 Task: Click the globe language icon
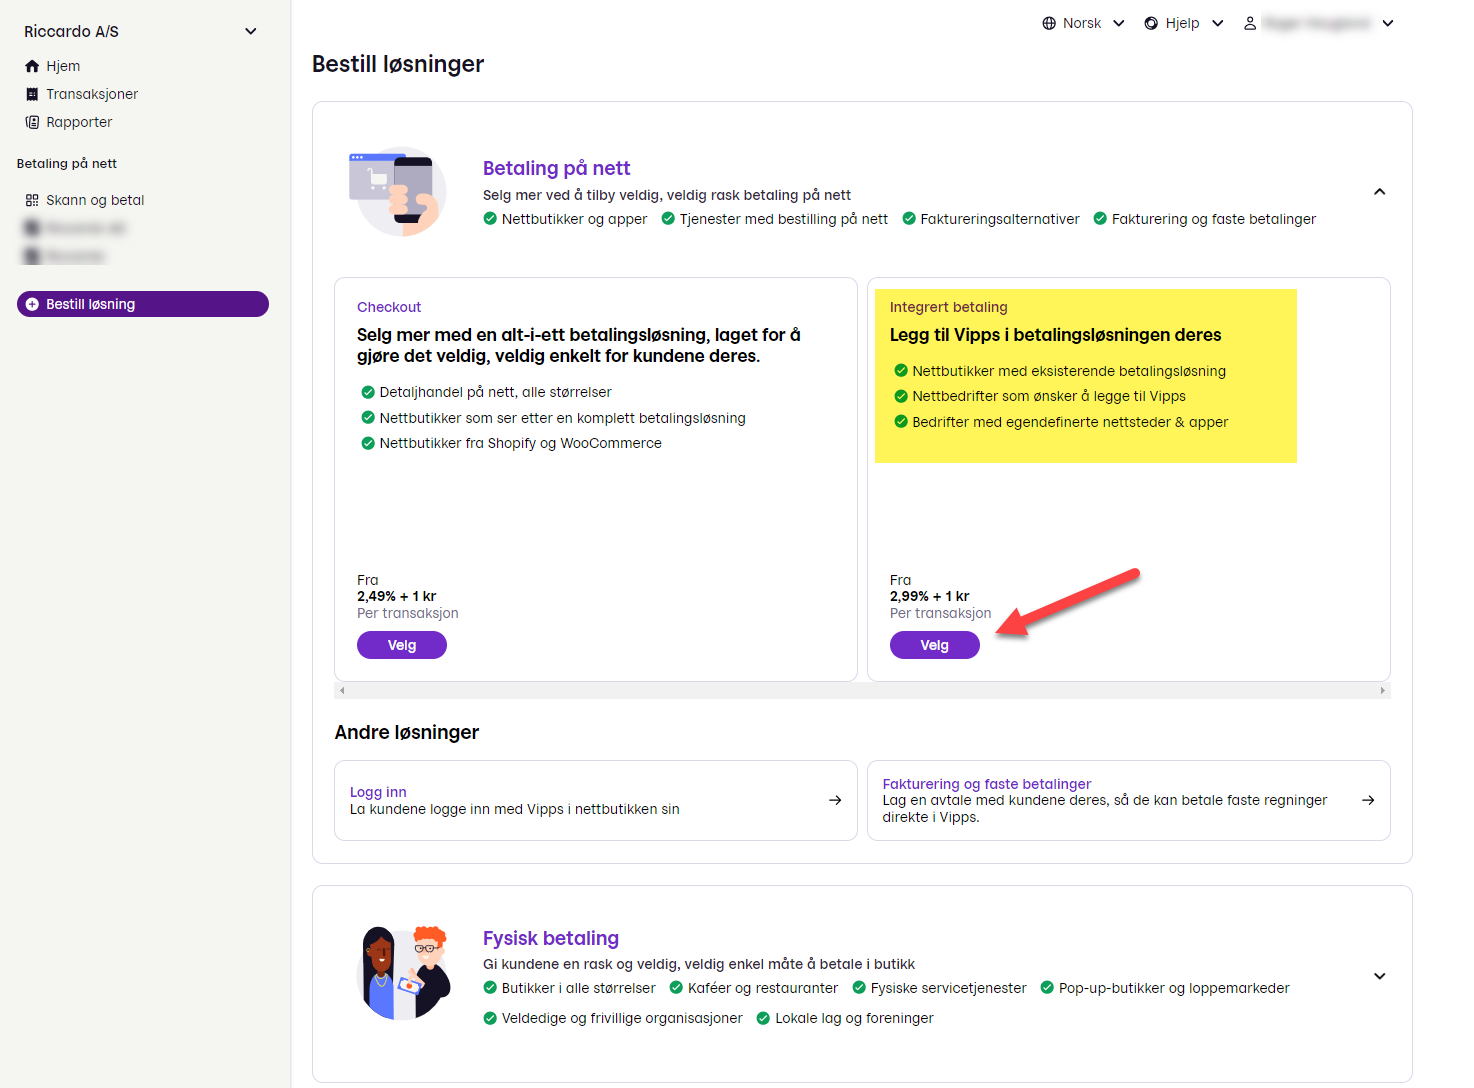click(x=1049, y=23)
